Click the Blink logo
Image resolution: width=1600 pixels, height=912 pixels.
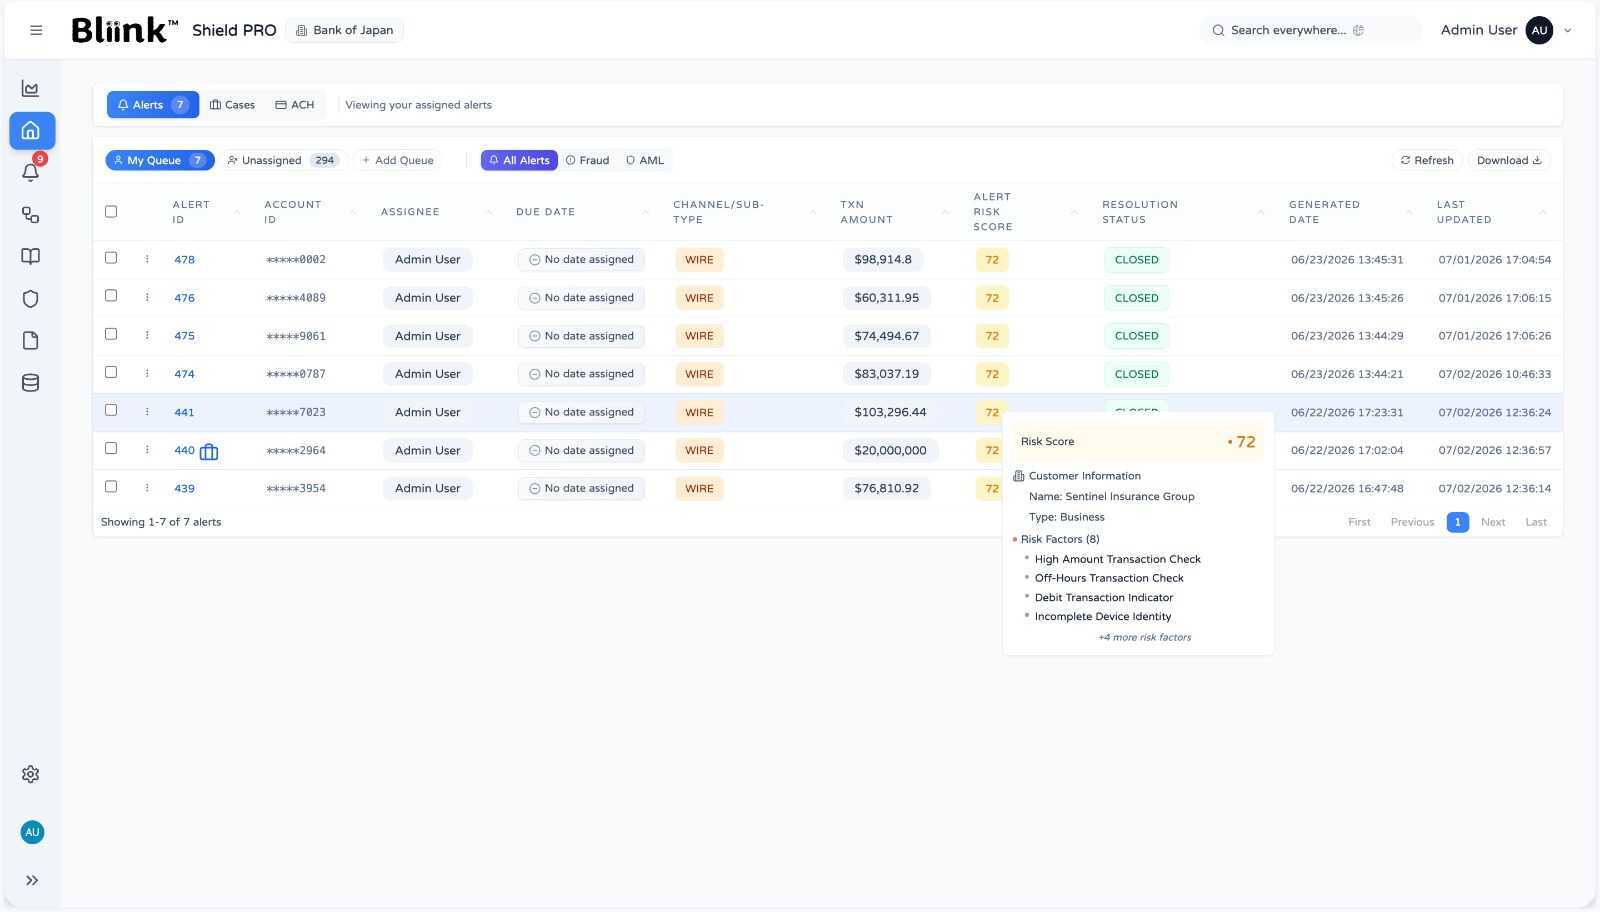click(x=124, y=30)
